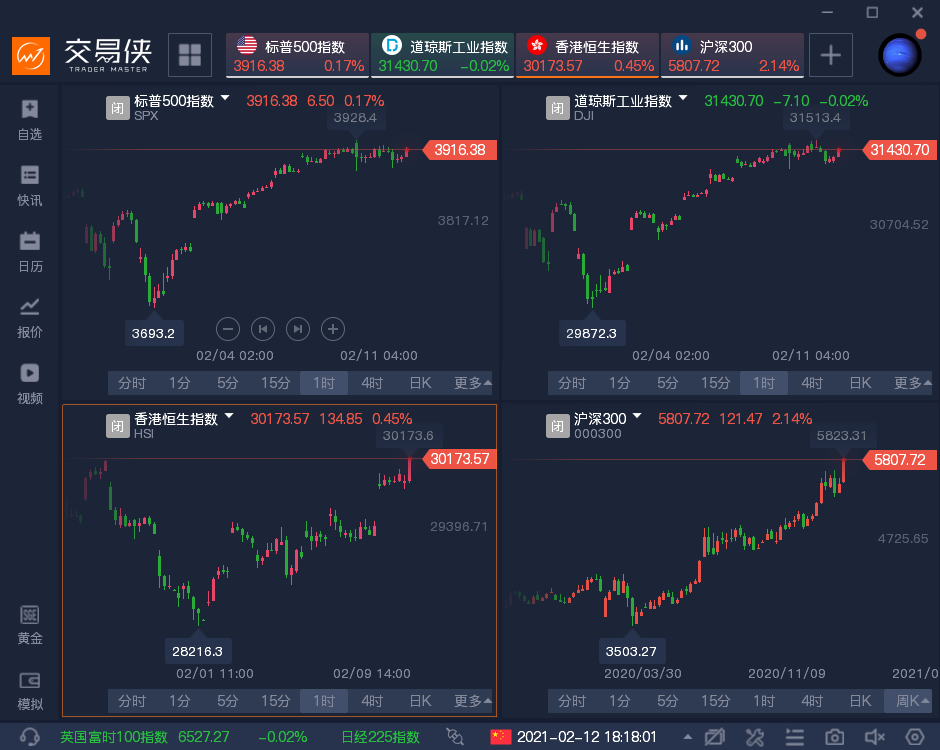Click the list lines icon in status bar
Screen dimensions: 940x750
point(794,736)
